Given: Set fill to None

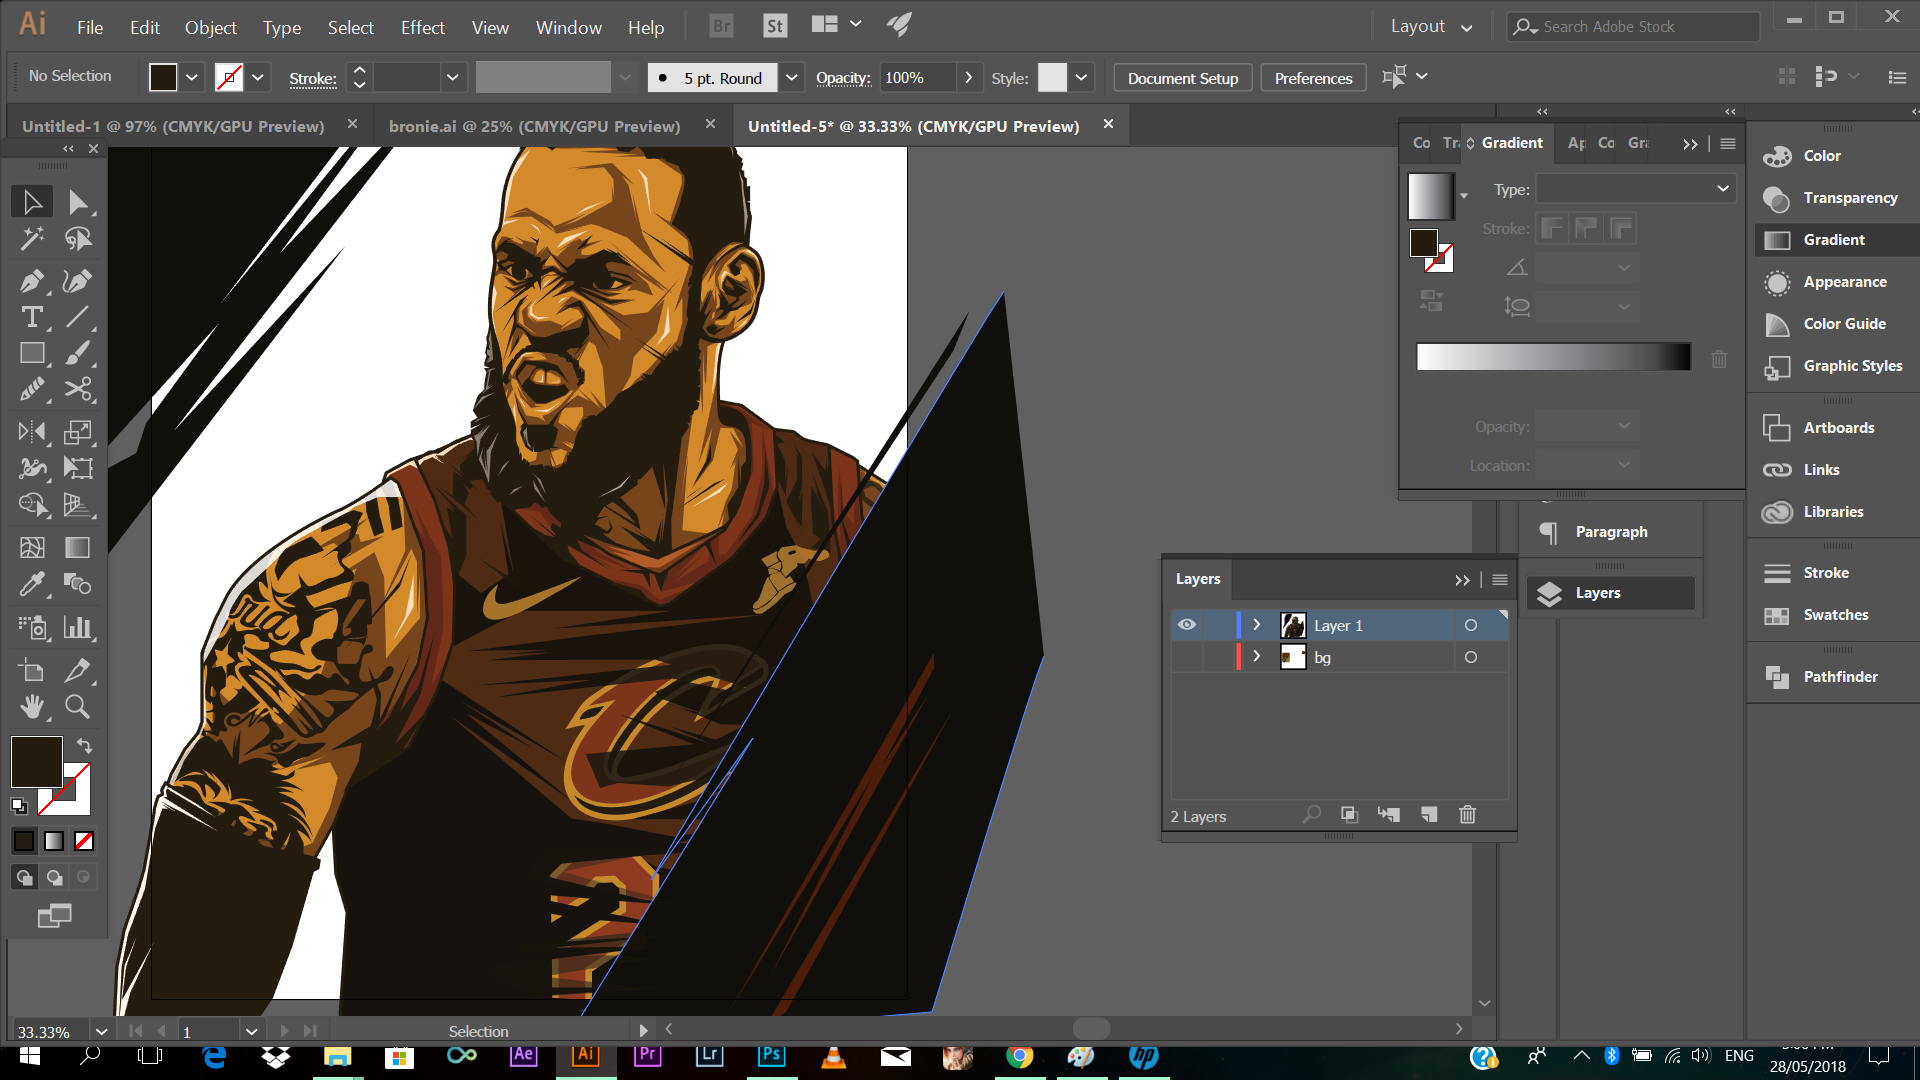Looking at the screenshot, I should 84,841.
